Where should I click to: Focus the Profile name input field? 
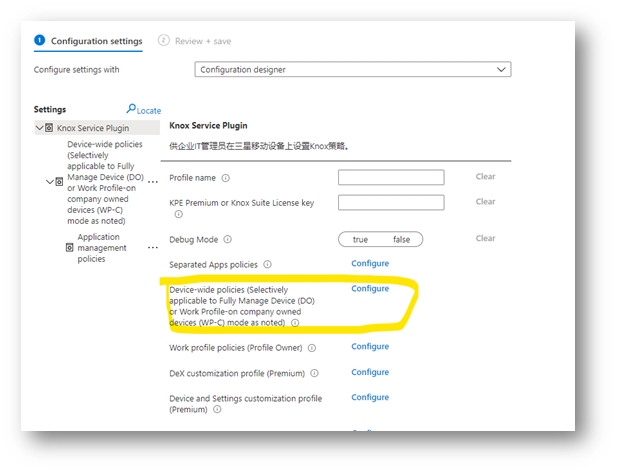(x=391, y=177)
